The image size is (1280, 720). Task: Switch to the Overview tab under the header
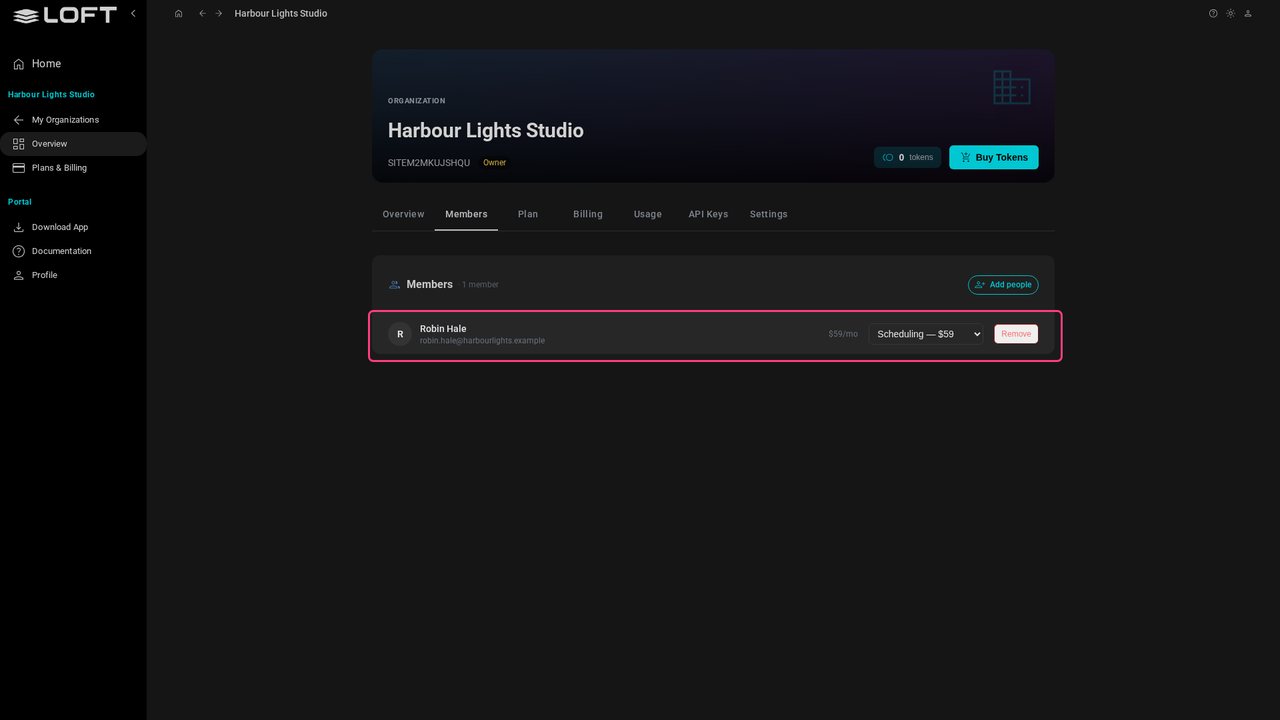coord(403,214)
